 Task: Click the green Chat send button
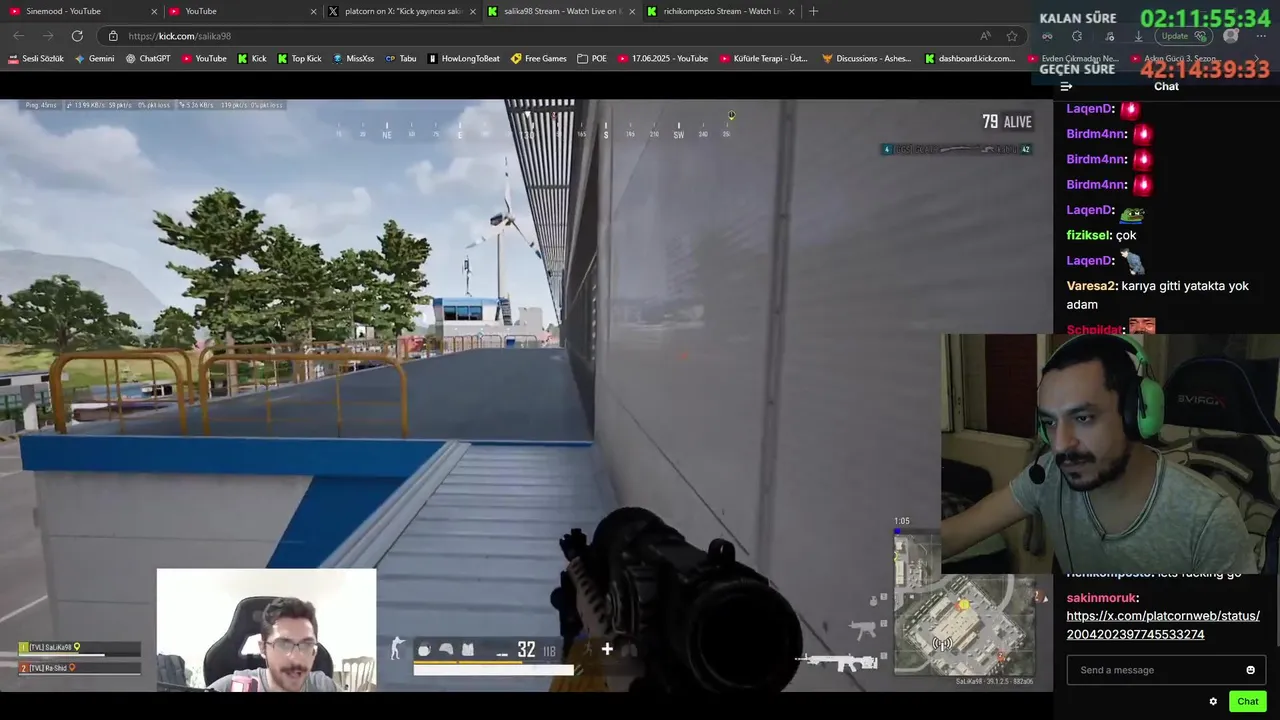(1248, 701)
